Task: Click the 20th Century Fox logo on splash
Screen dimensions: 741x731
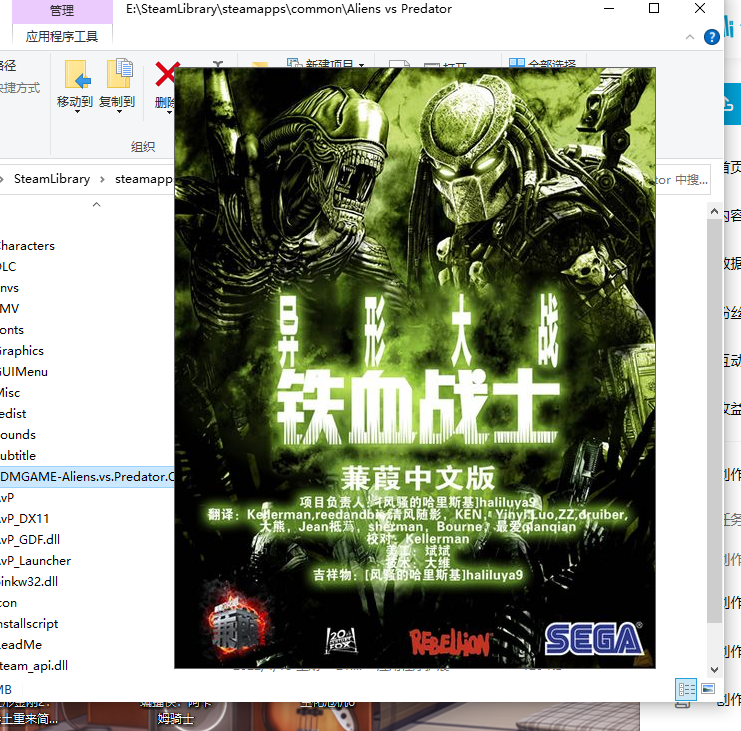Action: pos(341,641)
